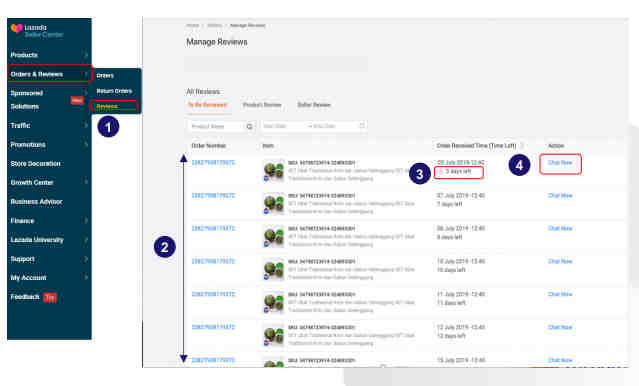Select Return Orders in the submenu
The height and width of the screenshot is (386, 639).
[114, 91]
